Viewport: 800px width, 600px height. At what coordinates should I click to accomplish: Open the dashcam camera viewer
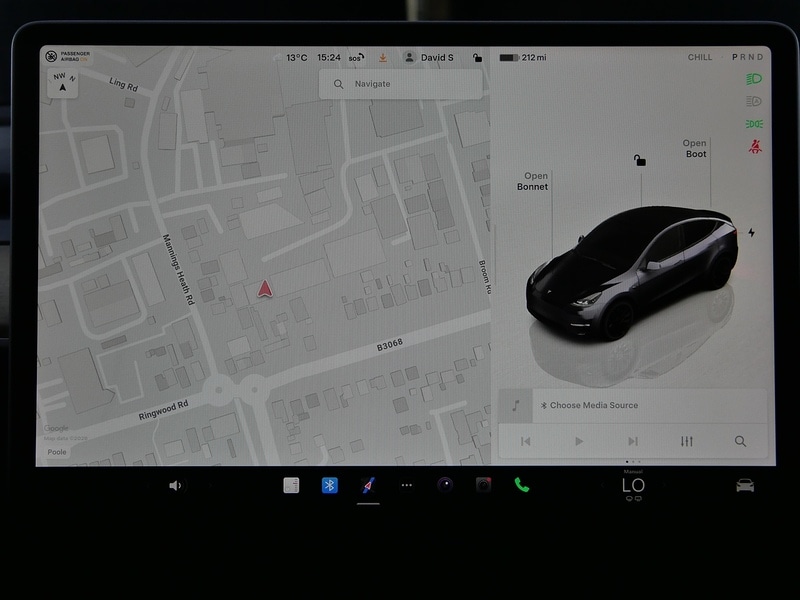click(483, 484)
